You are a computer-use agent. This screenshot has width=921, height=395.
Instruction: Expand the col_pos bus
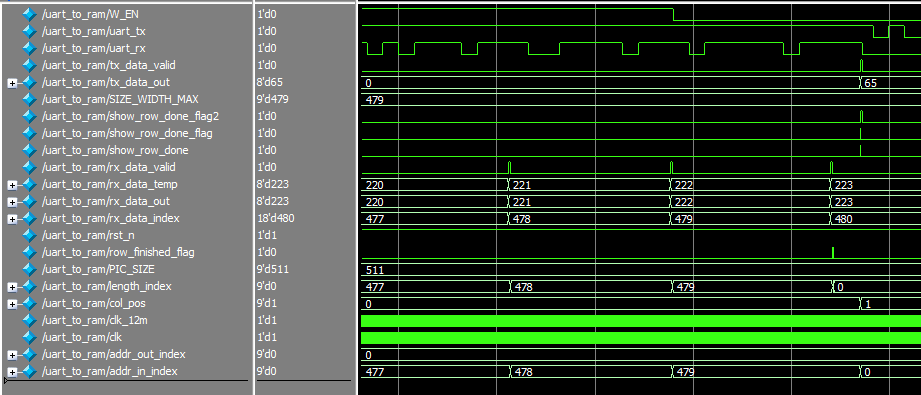coord(12,305)
